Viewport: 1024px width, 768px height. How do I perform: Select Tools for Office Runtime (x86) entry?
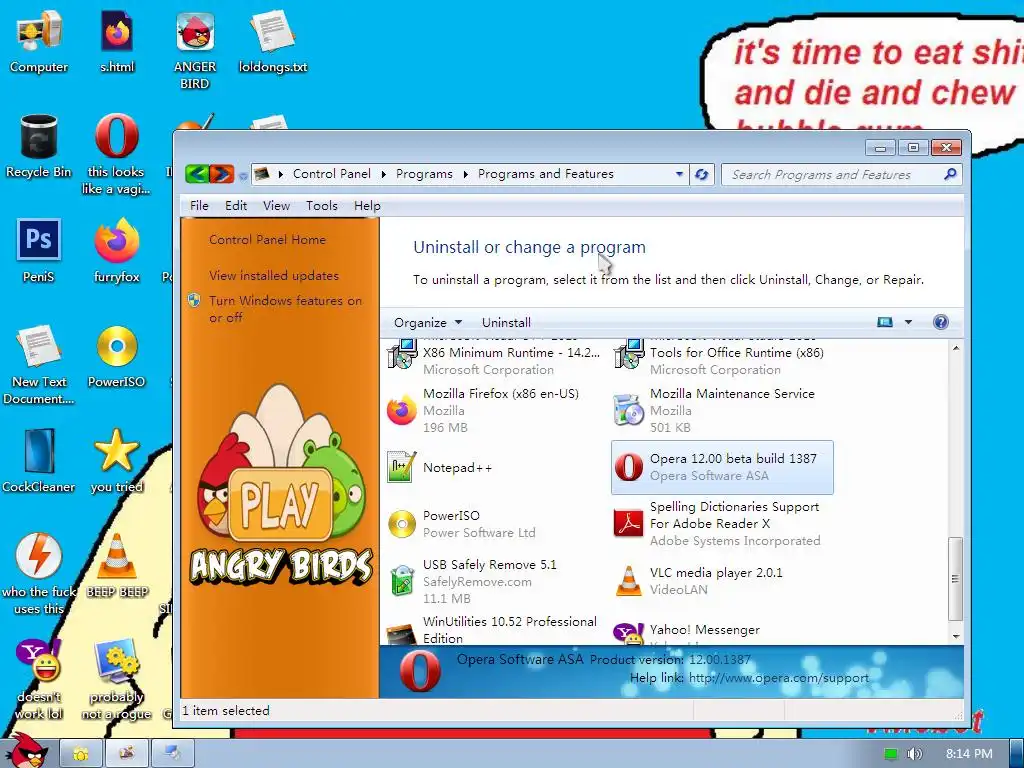[722, 358]
